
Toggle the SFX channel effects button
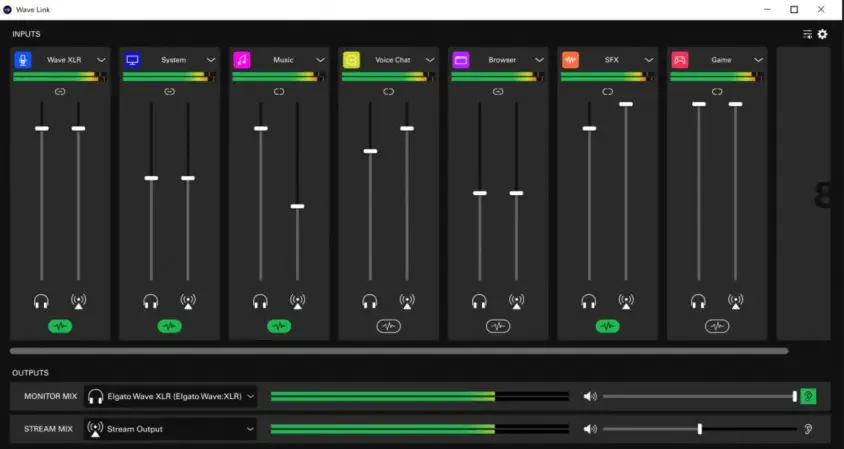tap(608, 326)
